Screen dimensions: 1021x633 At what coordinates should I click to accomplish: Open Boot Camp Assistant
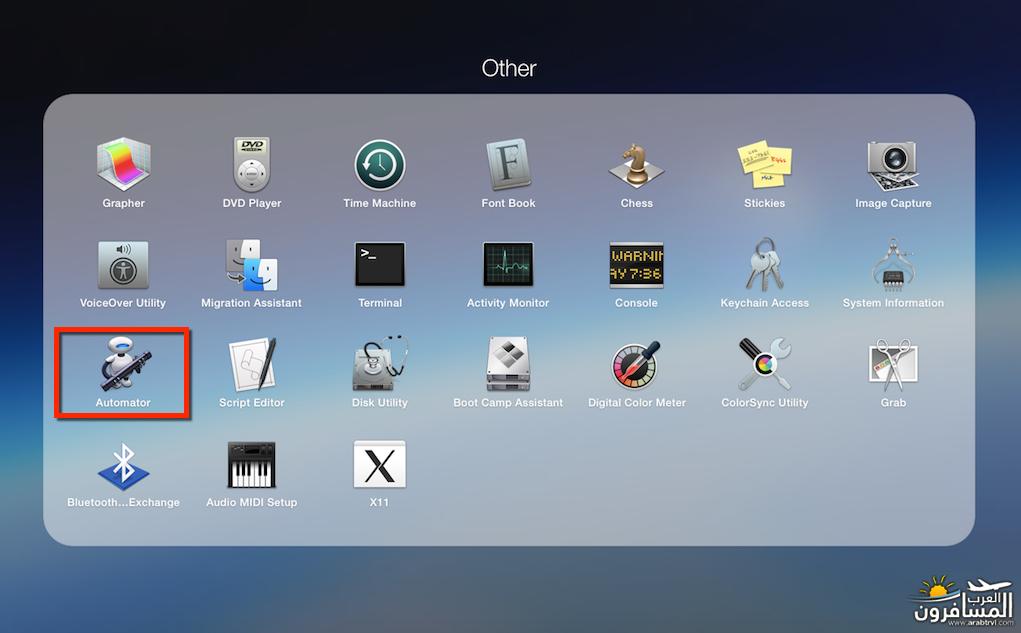(508, 364)
